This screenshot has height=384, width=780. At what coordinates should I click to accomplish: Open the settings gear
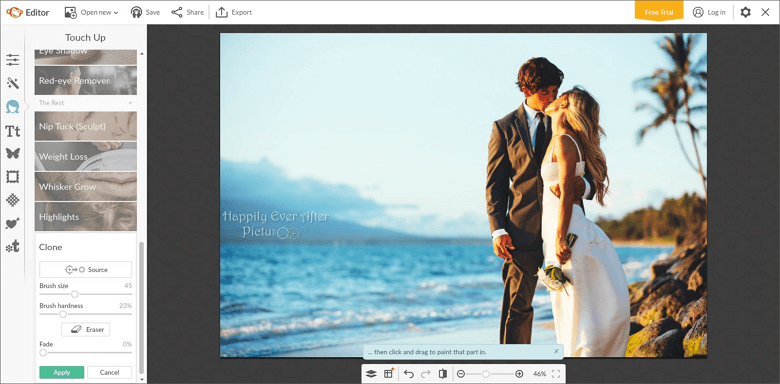(x=745, y=12)
